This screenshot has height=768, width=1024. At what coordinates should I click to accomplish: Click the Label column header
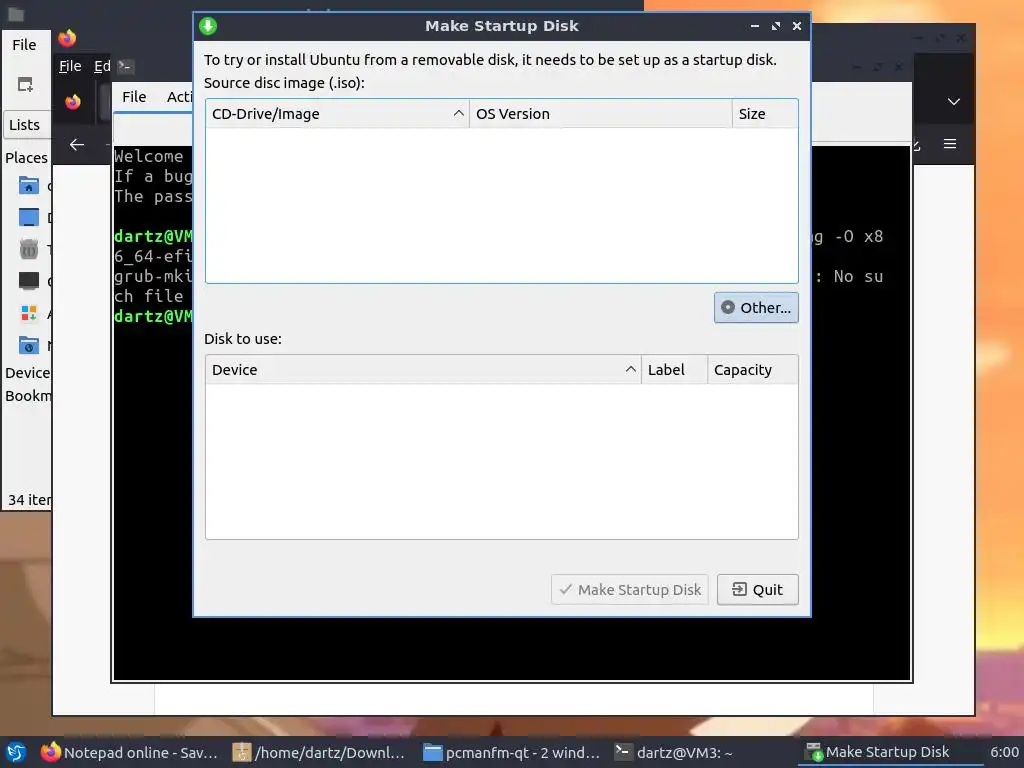(x=675, y=370)
